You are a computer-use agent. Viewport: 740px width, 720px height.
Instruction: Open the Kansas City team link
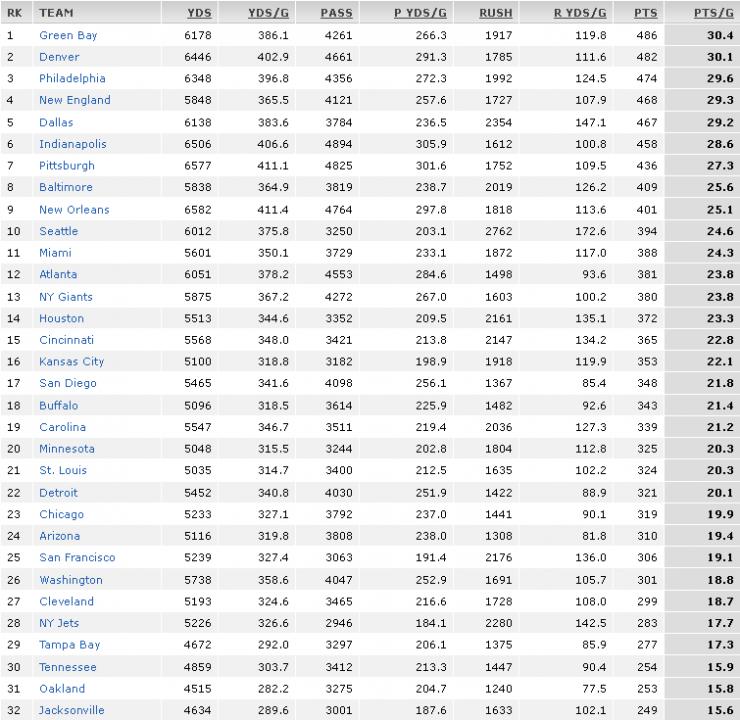[71, 361]
